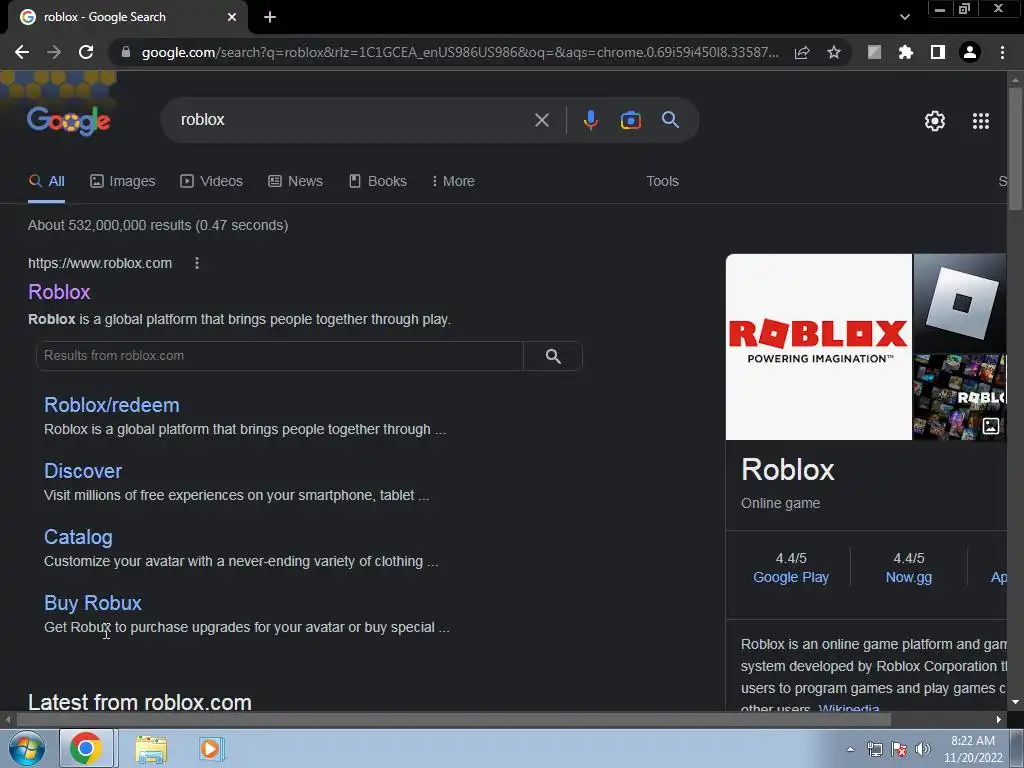Viewport: 1024px width, 768px height.
Task: Open the Roblox/redeem sitelink
Action: click(112, 405)
